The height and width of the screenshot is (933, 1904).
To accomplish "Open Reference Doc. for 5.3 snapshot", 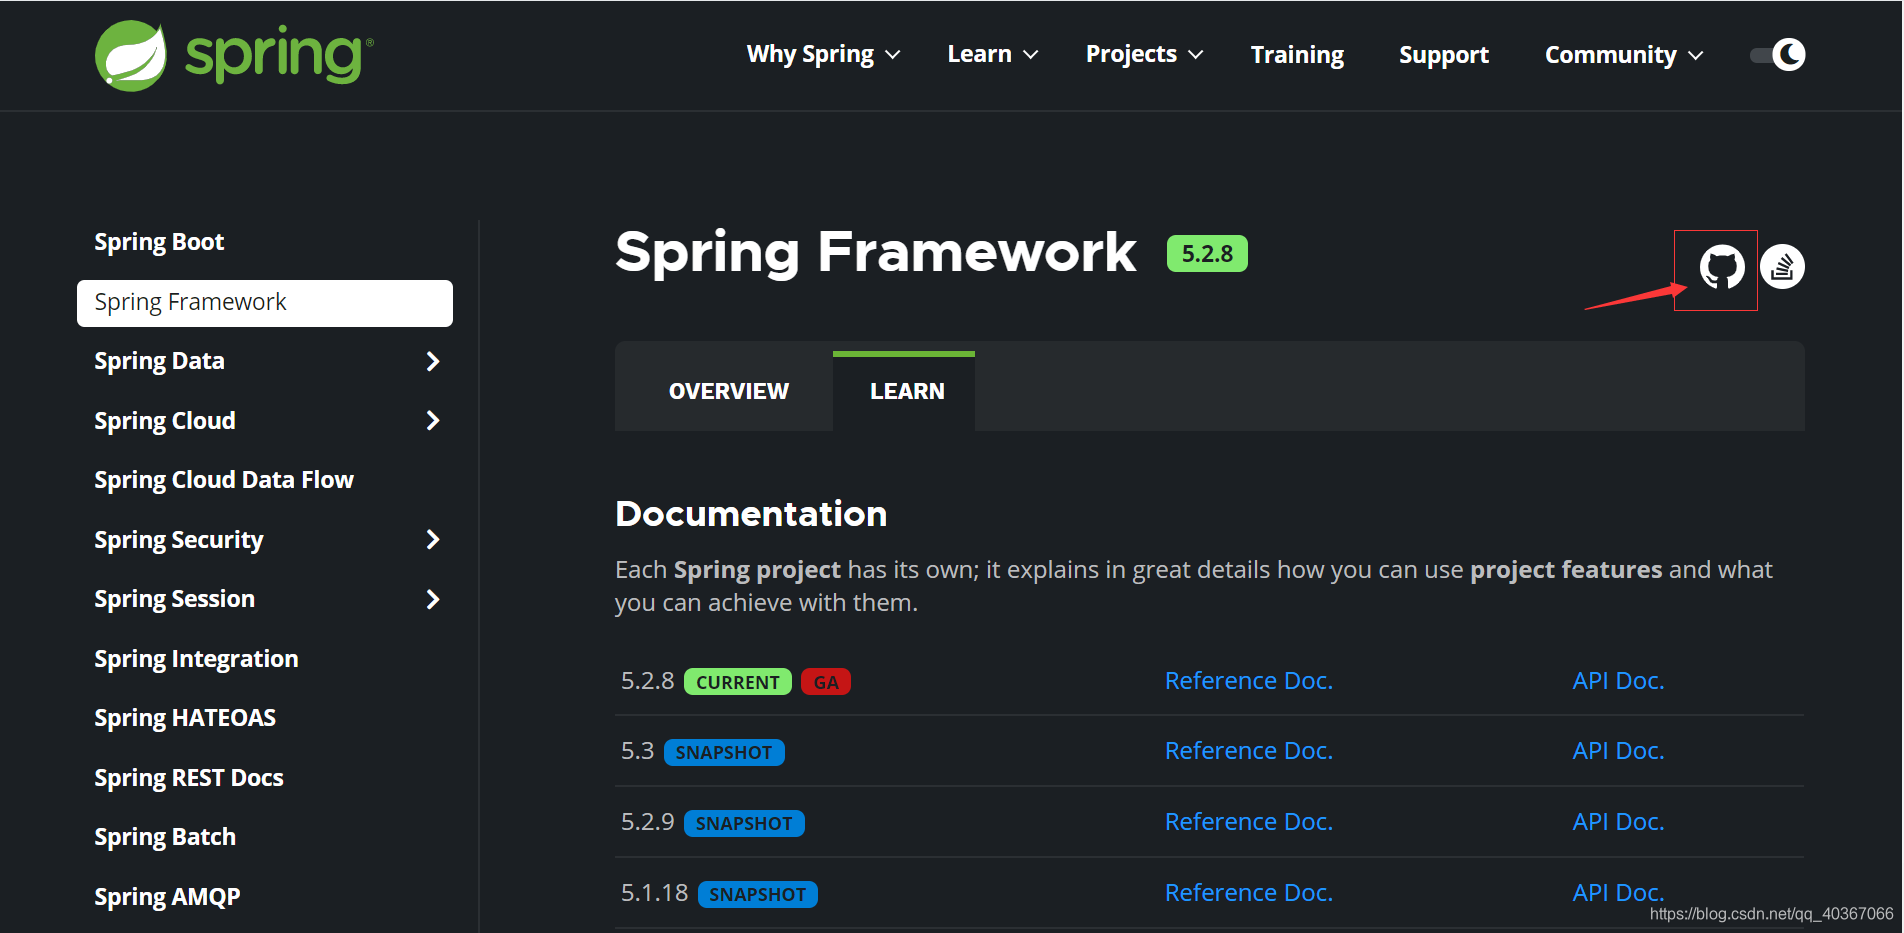I will click(x=1249, y=751).
